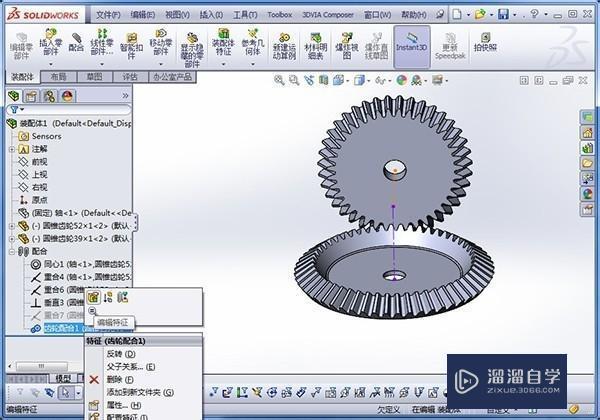The width and height of the screenshot is (600, 420).
Task: Switch to 模型 bottom tab
Action: [x=63, y=379]
